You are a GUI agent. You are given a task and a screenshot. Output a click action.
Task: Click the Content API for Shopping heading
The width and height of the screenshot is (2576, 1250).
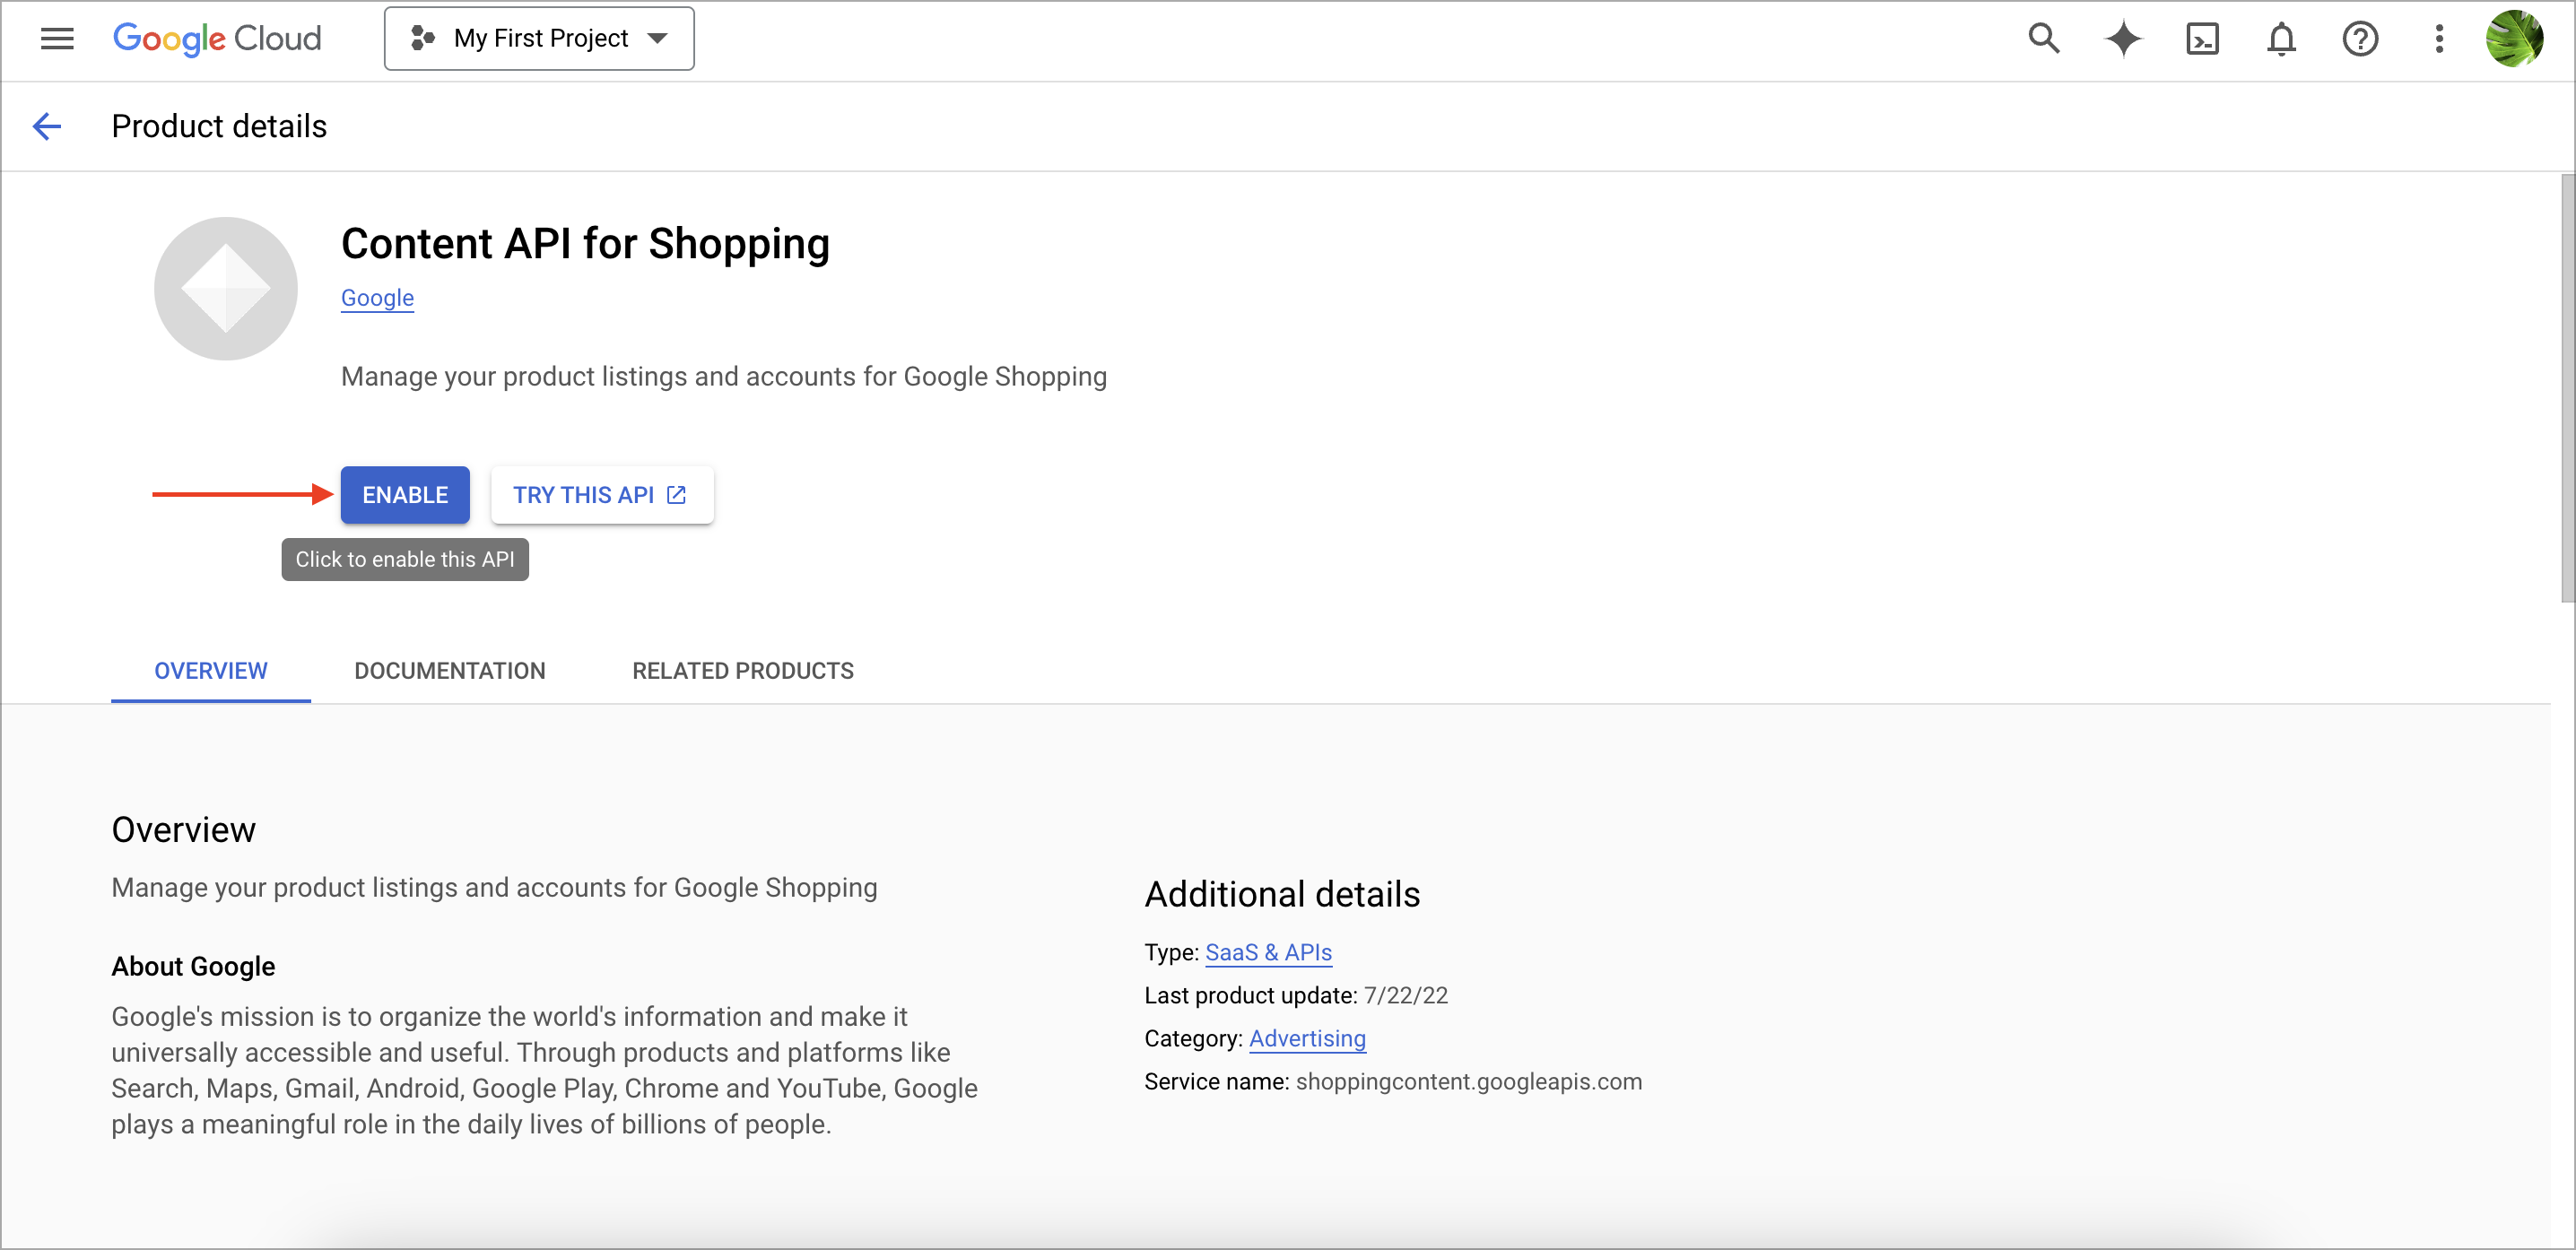pos(585,244)
